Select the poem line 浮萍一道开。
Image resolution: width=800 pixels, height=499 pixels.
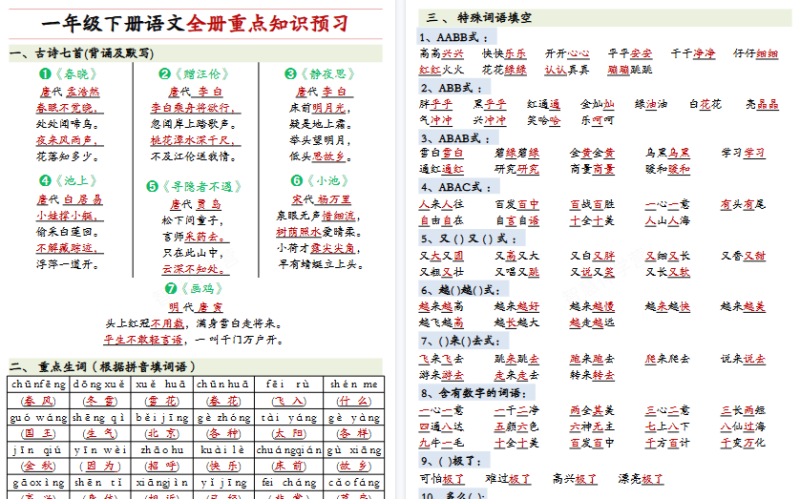[x=67, y=264]
